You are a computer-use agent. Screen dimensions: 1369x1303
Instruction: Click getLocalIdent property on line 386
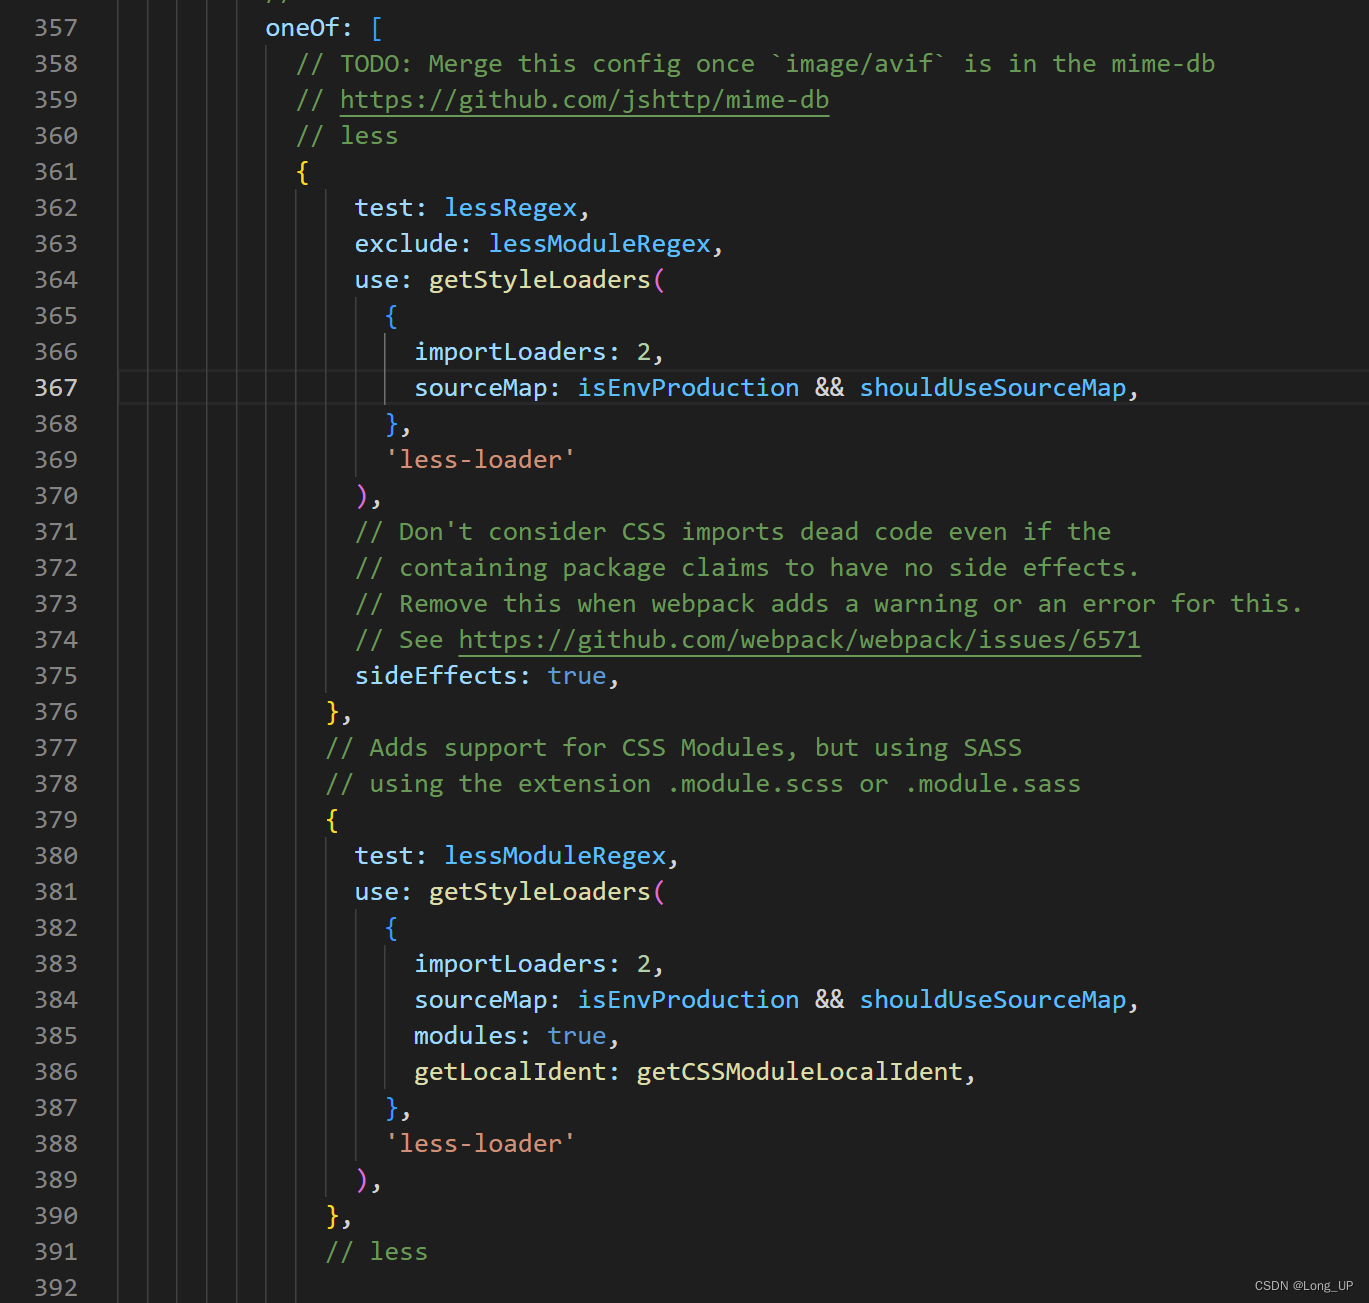(510, 1072)
